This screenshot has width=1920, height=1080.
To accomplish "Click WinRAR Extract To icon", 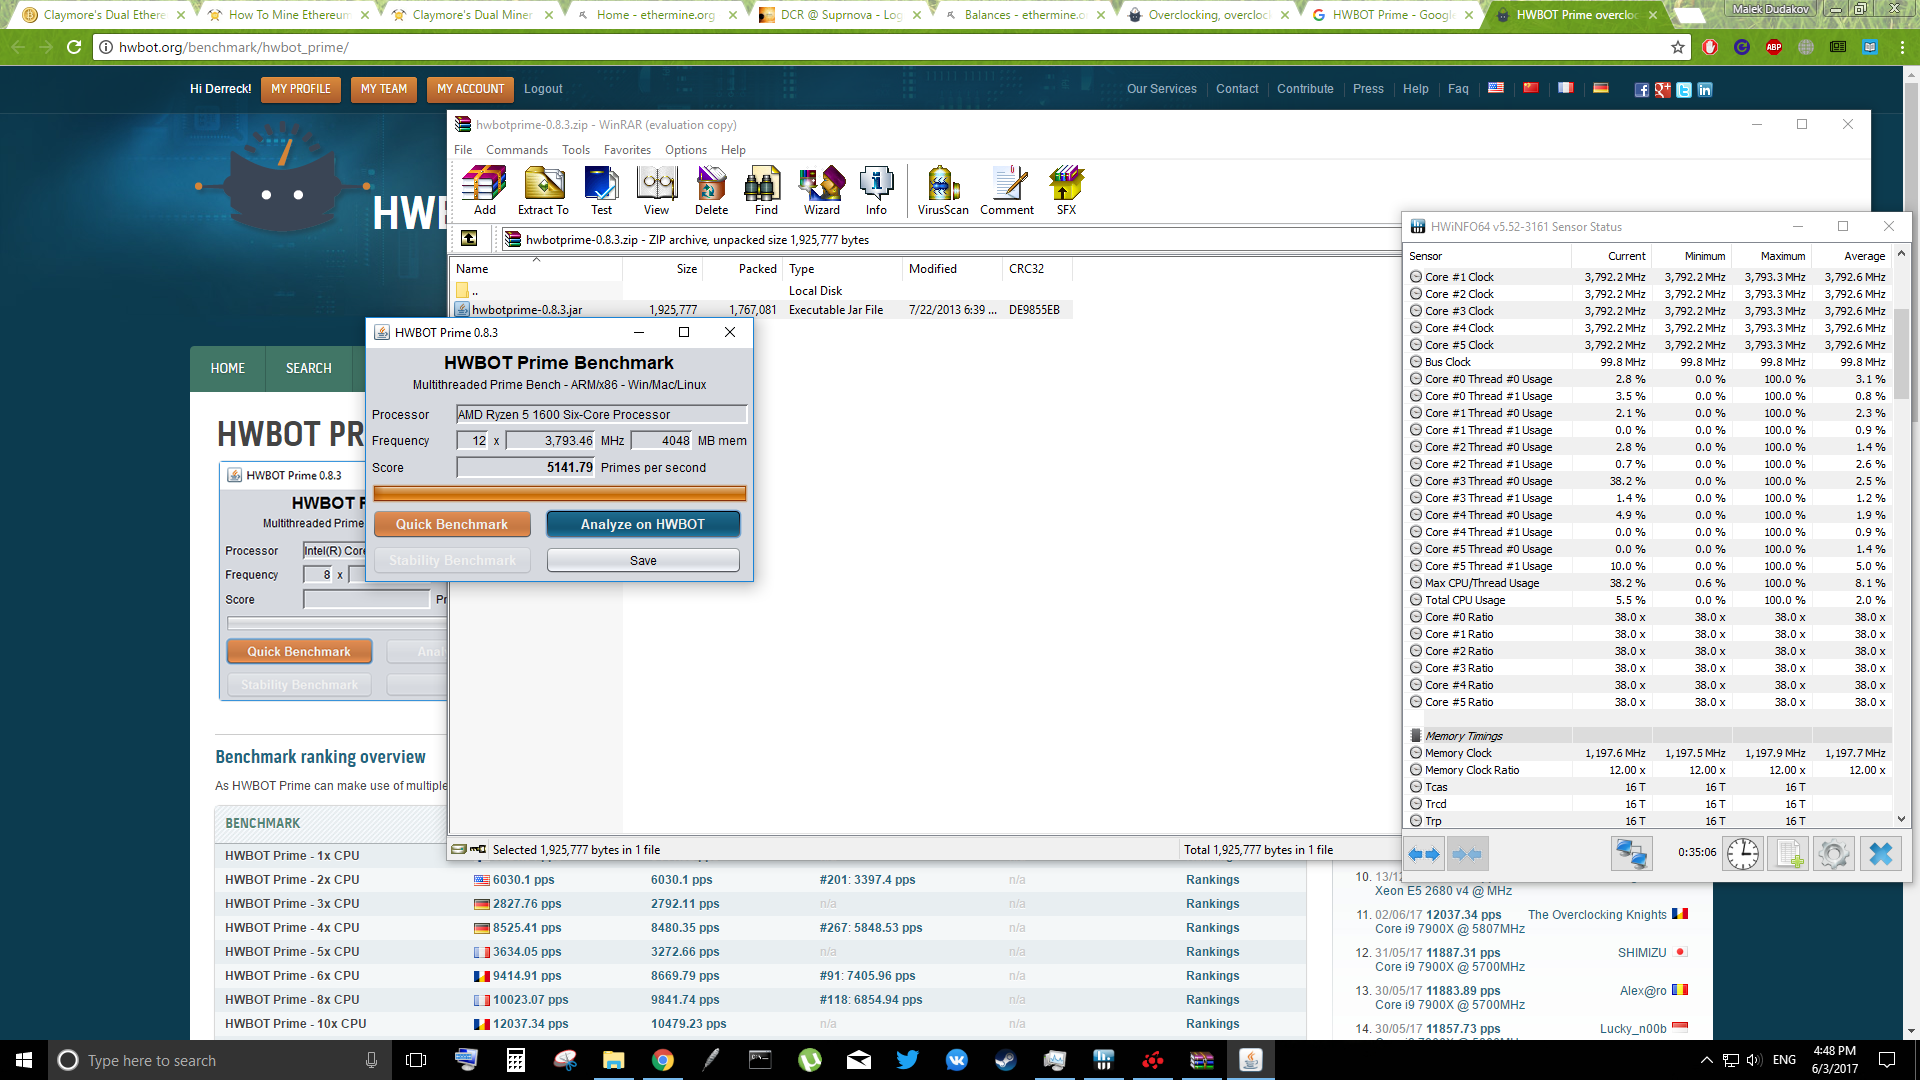I will (543, 190).
